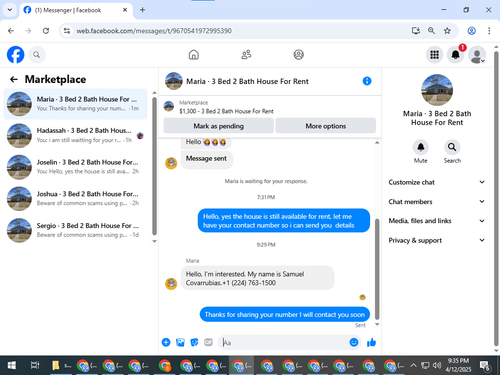Click the 'Hello, yes the house is still available' message

pos(284,221)
